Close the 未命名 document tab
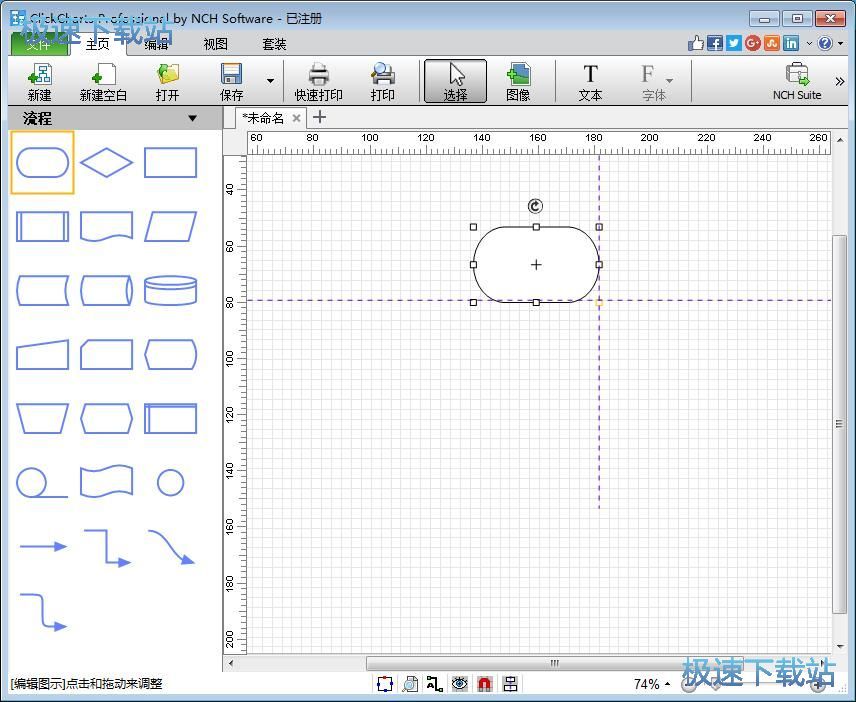Image resolution: width=856 pixels, height=702 pixels. point(296,118)
